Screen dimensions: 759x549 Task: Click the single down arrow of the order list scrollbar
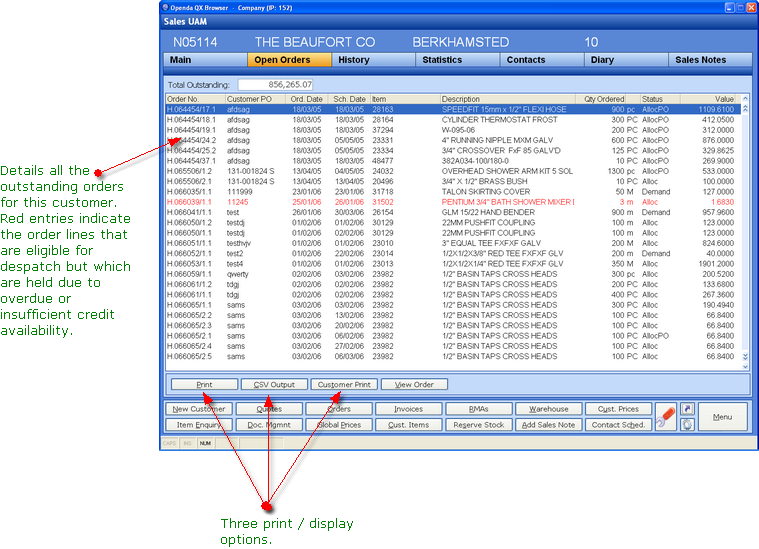[x=745, y=367]
